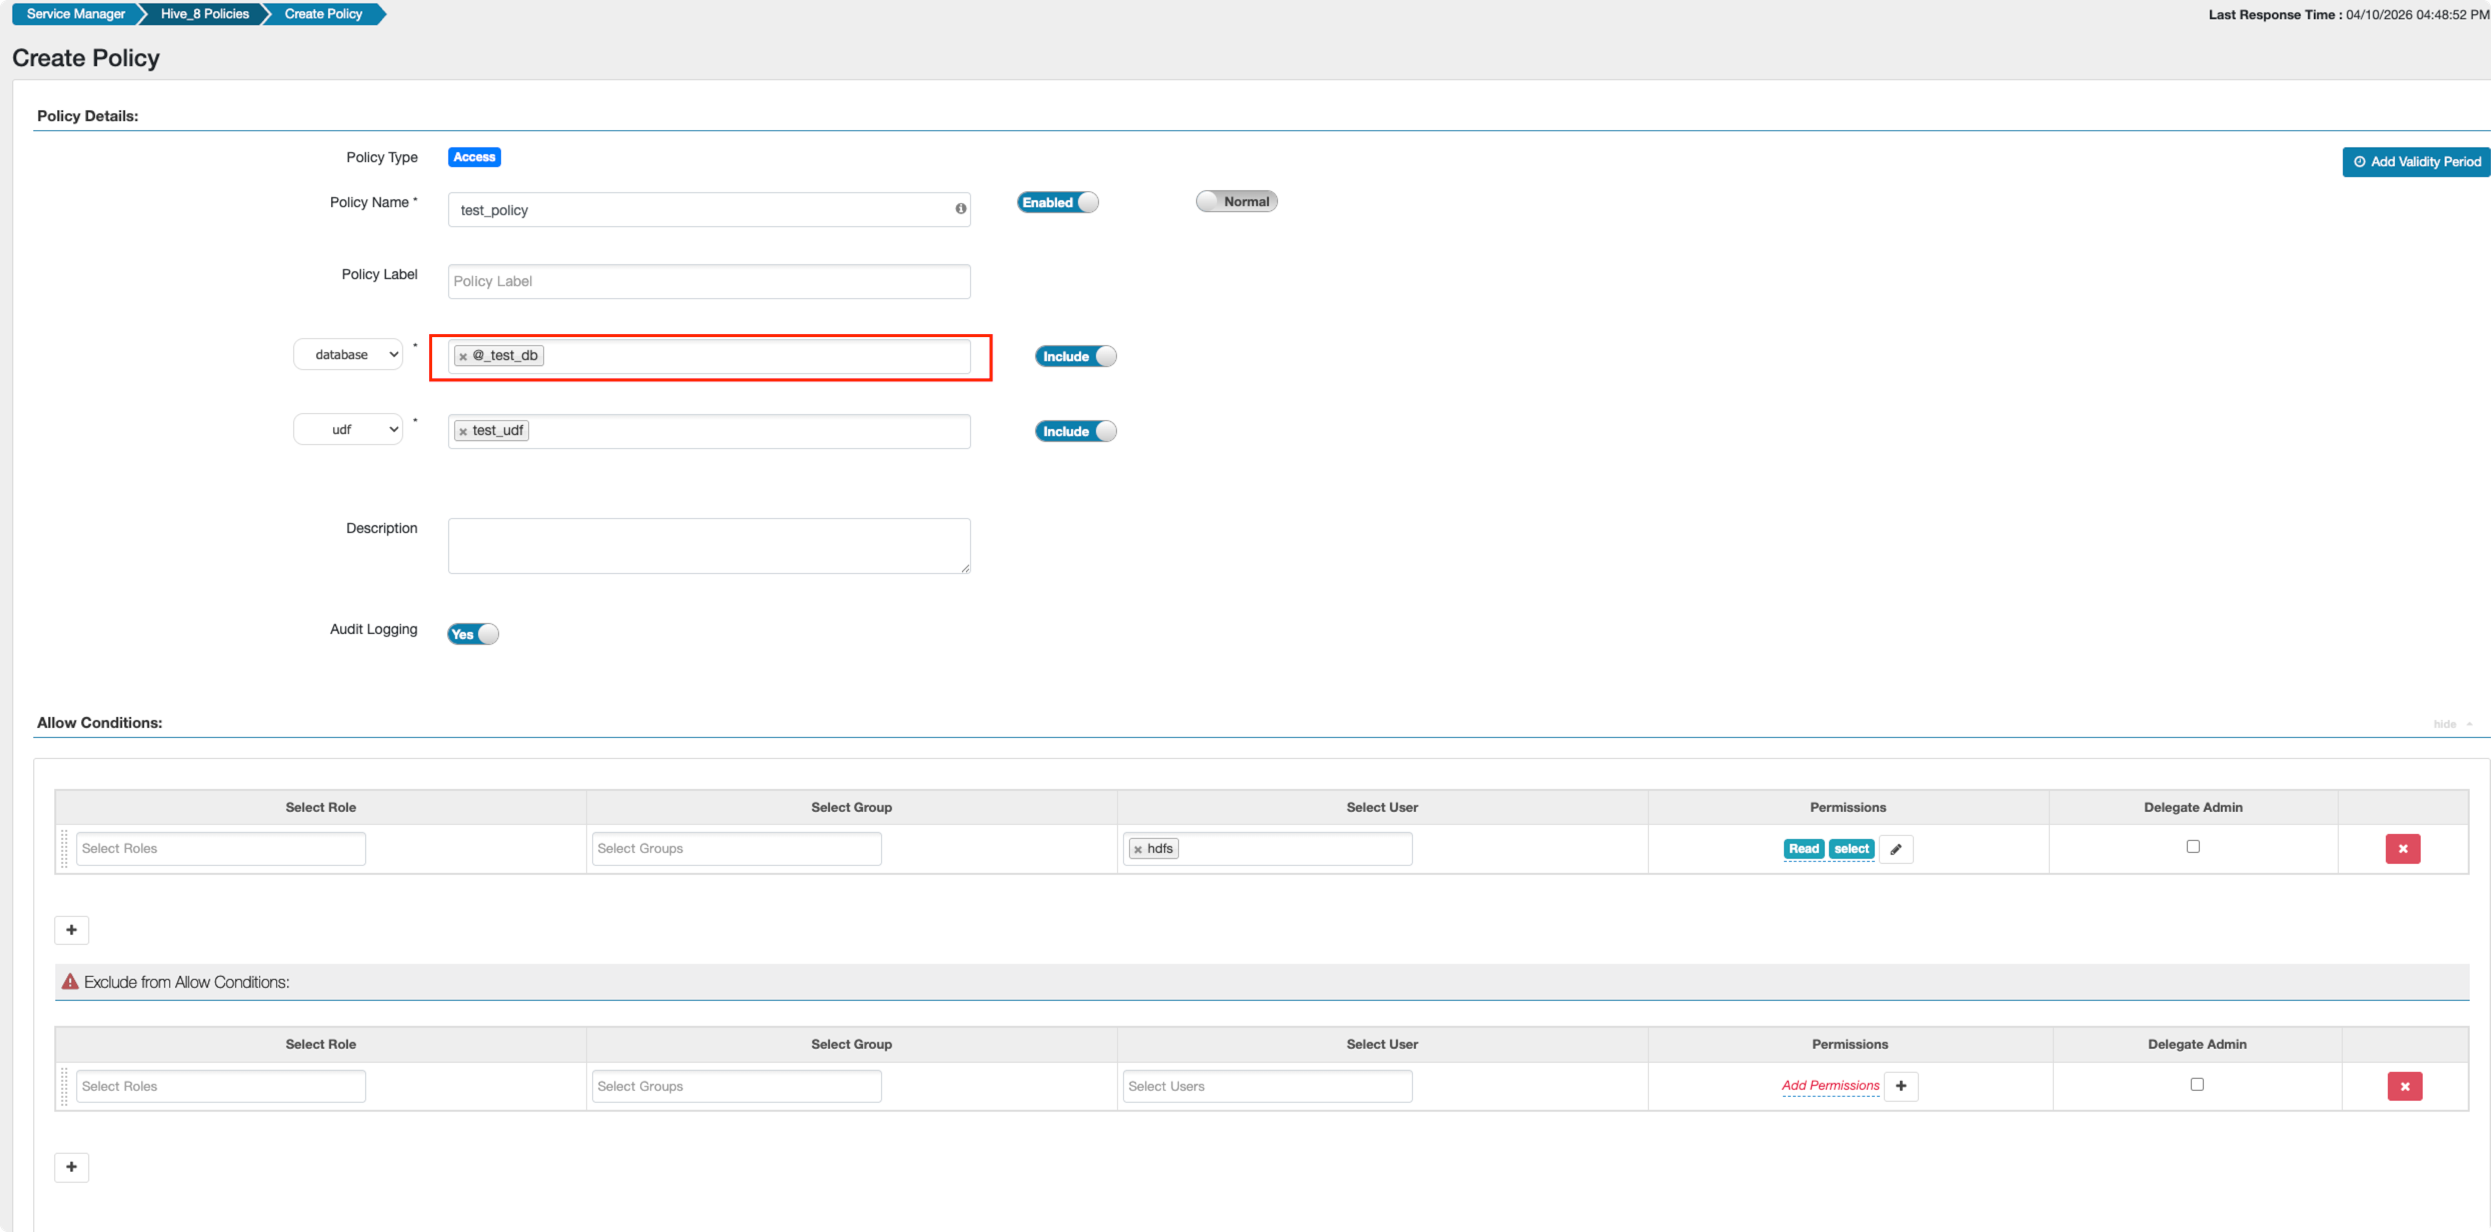Open the database resource type dropdown

pyautogui.click(x=348, y=355)
